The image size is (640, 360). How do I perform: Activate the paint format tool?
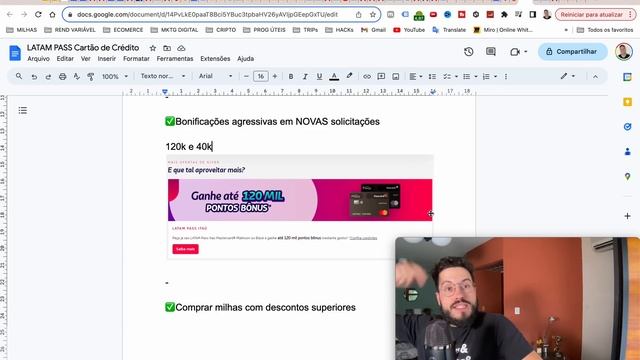click(x=91, y=76)
